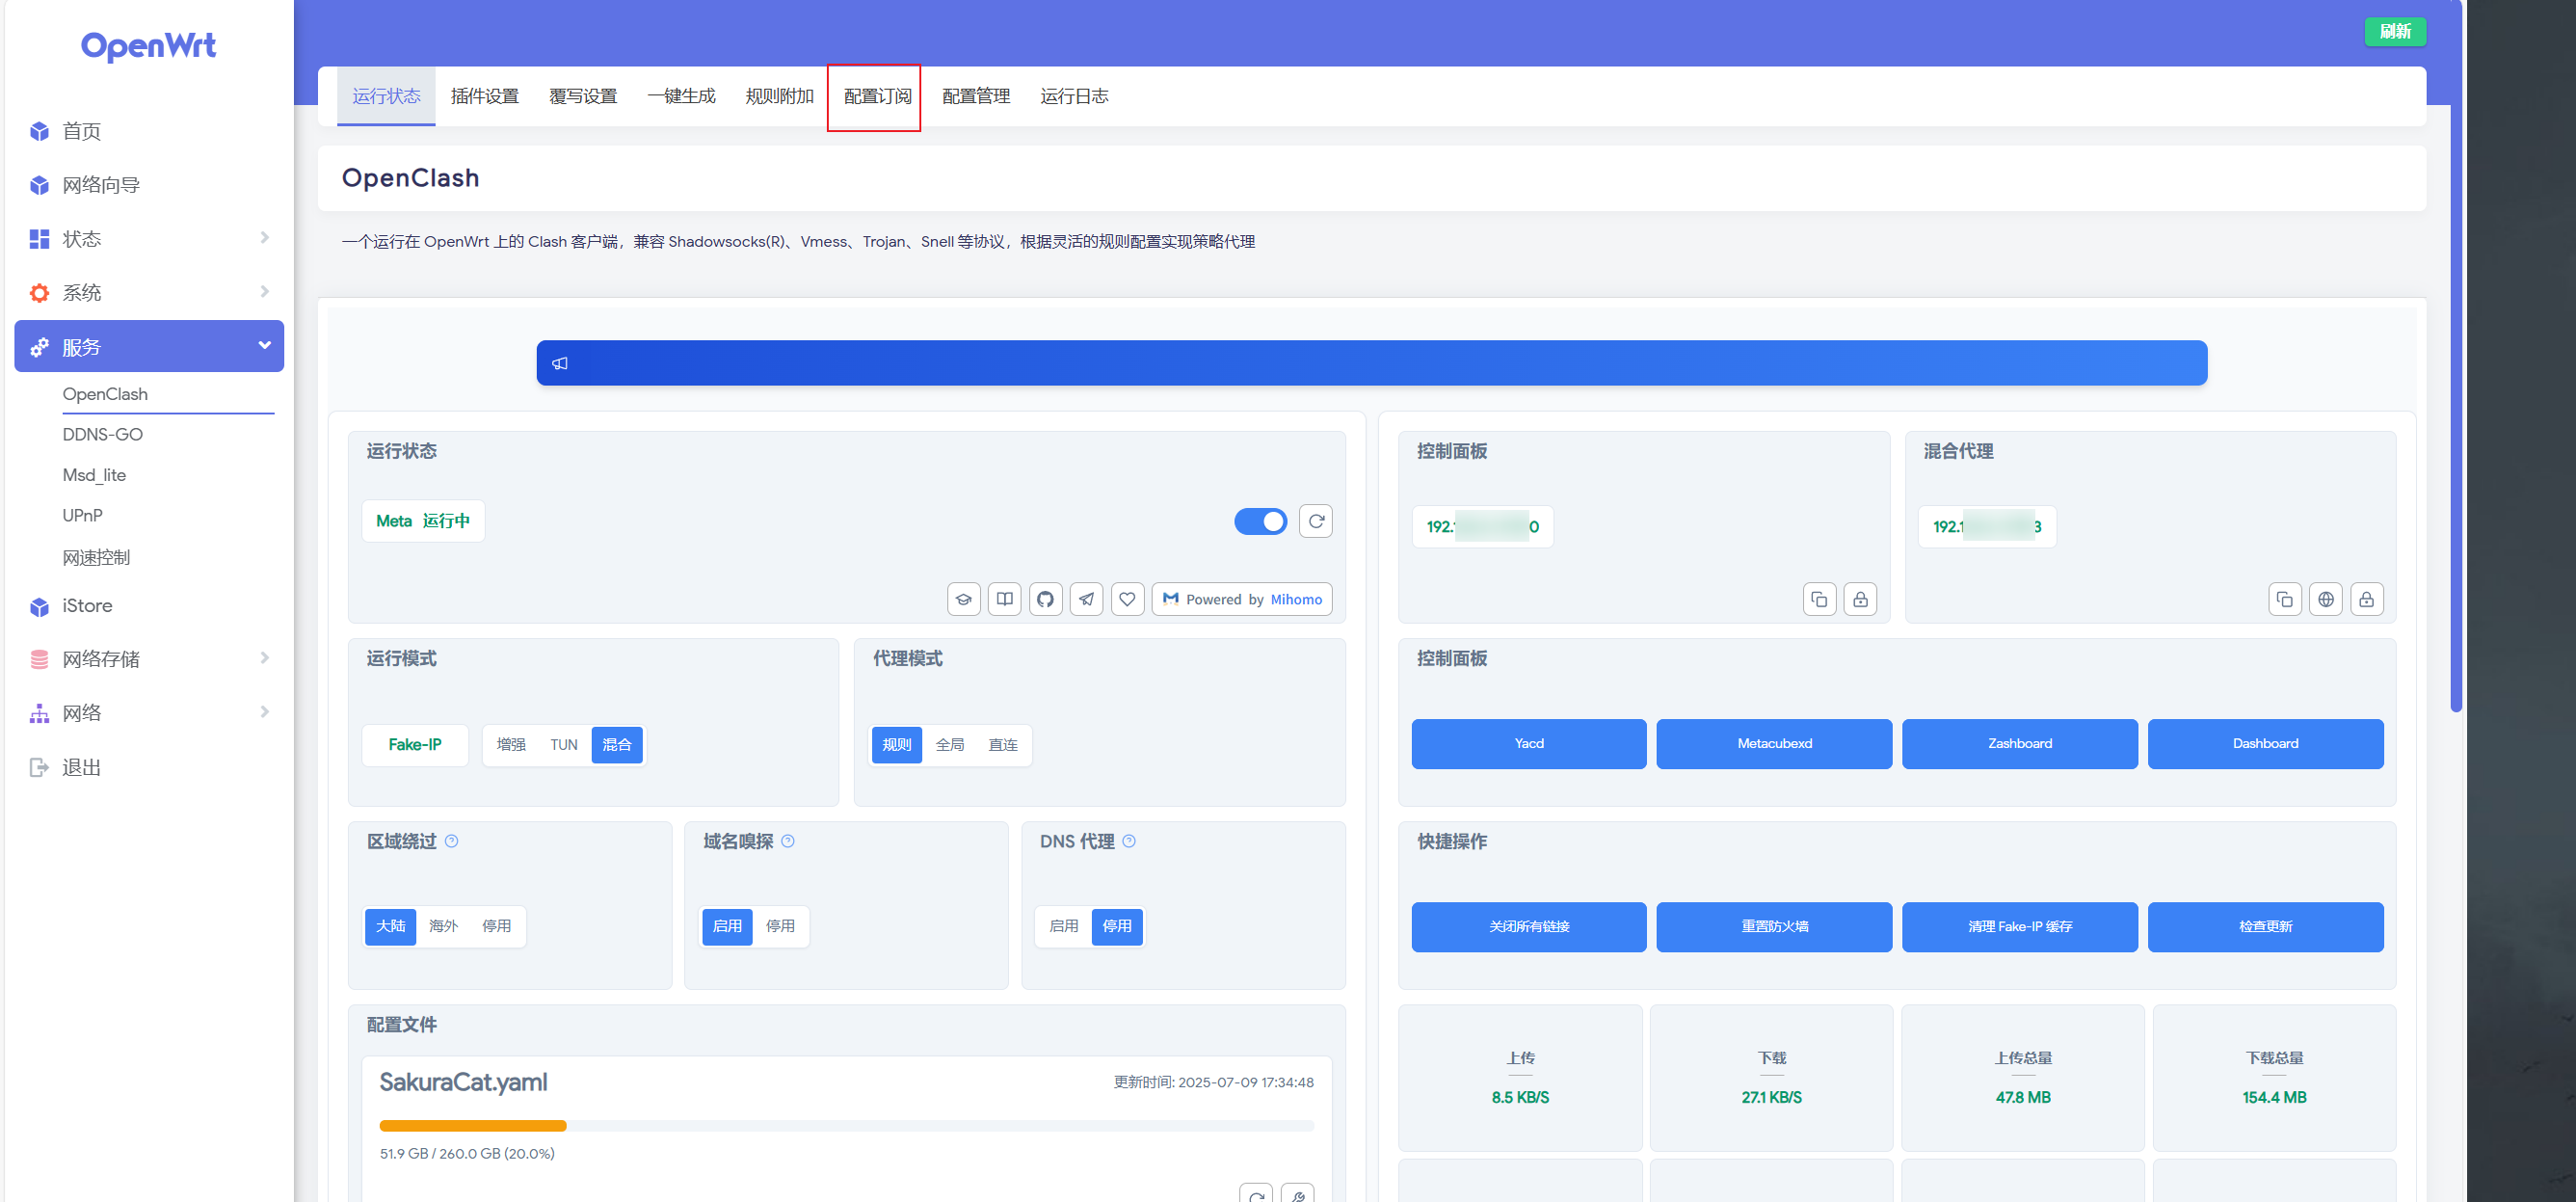Image resolution: width=2576 pixels, height=1202 pixels.
Task: Open 网速控制 under 服务
Action: (96, 558)
